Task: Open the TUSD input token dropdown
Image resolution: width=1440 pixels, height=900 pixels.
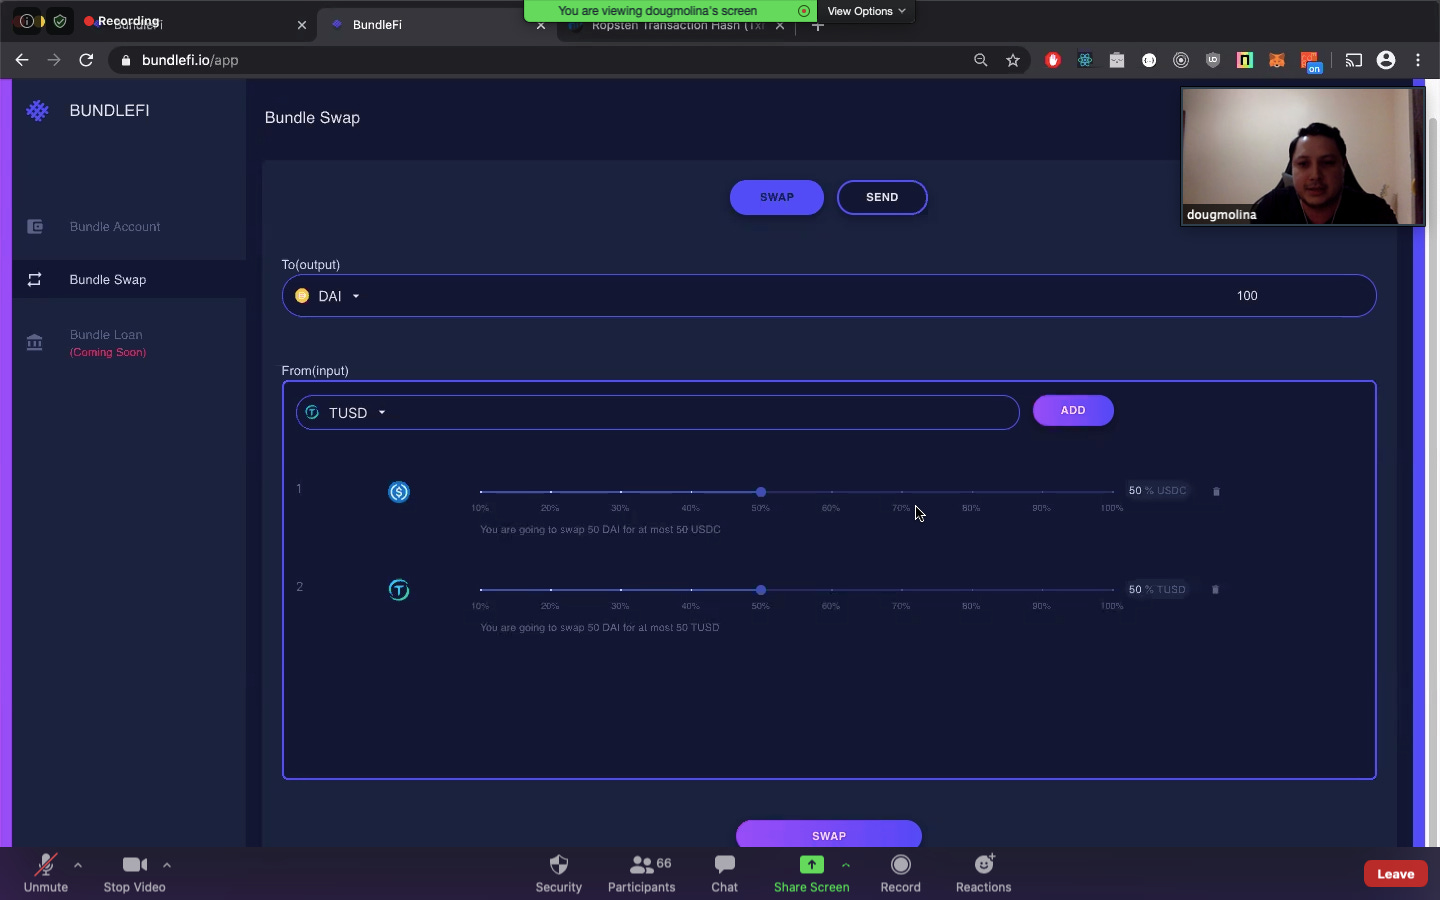Action: coord(346,413)
